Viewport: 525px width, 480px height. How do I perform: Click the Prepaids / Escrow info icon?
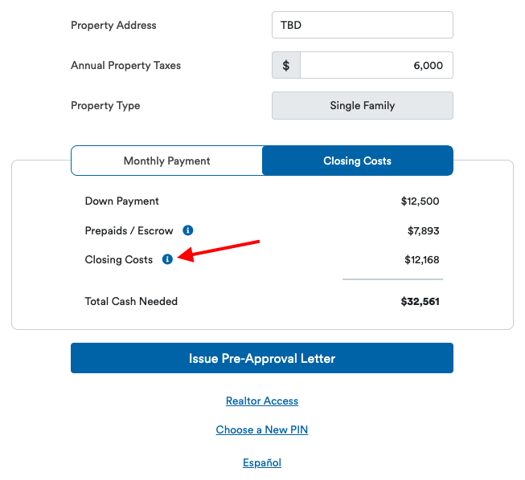188,230
